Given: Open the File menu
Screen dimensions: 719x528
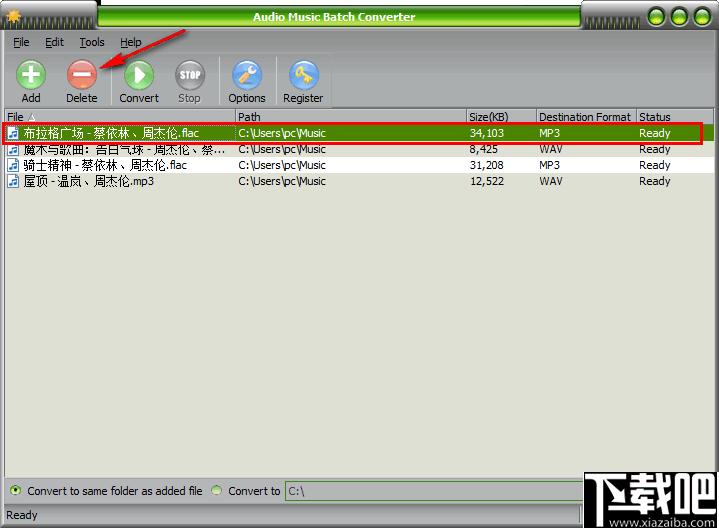Looking at the screenshot, I should [x=21, y=42].
